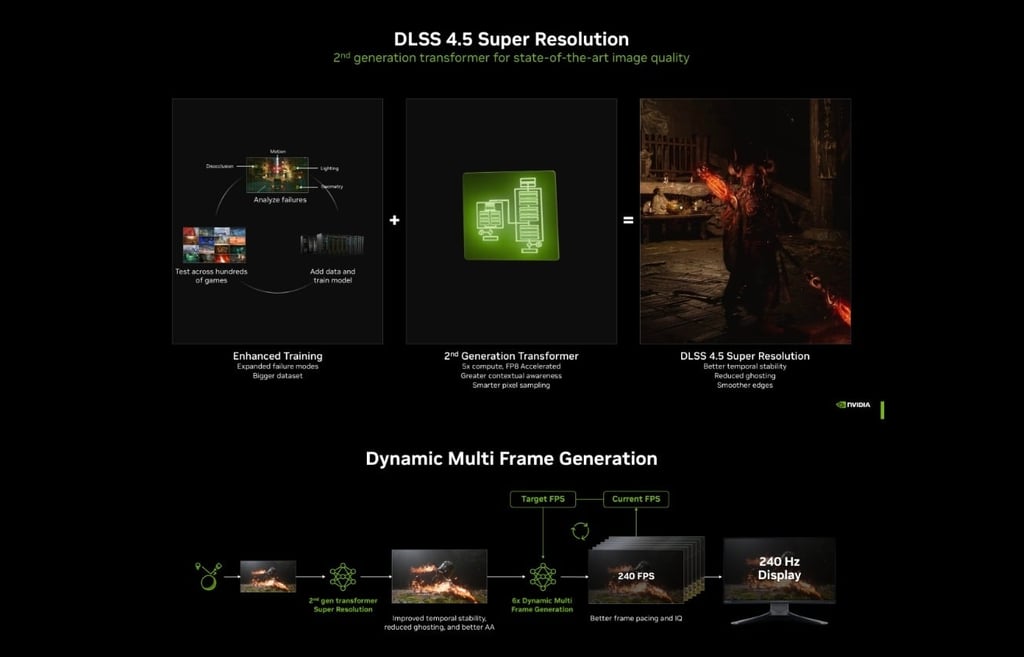Click Better frame pacing and IQ caption
This screenshot has height=657, width=1024.
pyautogui.click(x=636, y=618)
